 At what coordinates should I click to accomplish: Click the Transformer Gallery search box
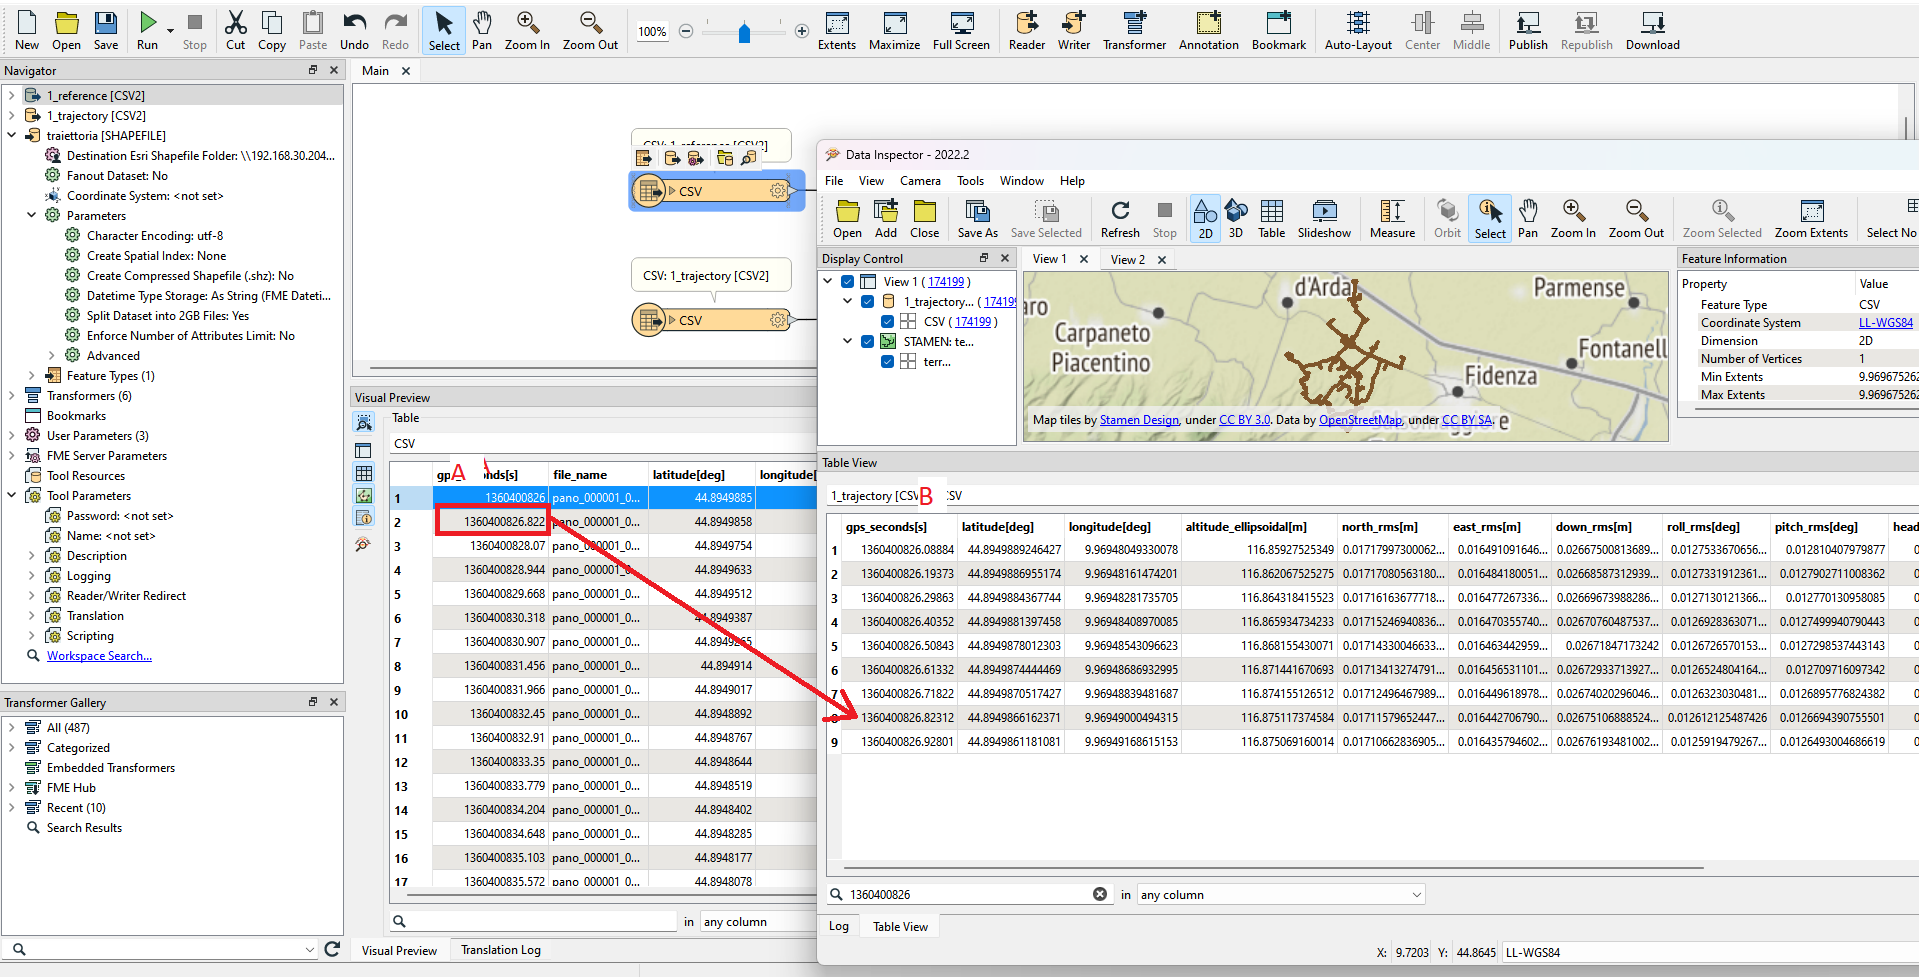[160, 949]
